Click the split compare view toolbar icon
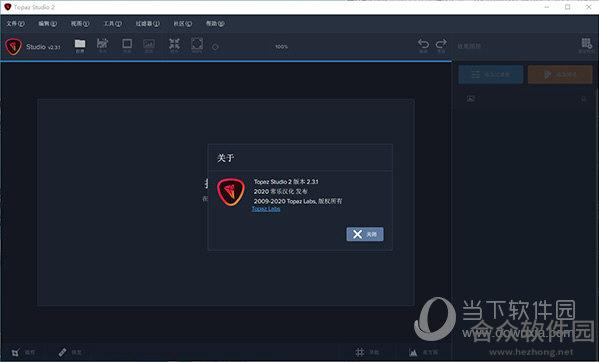This screenshot has height=362, width=599. point(149,45)
